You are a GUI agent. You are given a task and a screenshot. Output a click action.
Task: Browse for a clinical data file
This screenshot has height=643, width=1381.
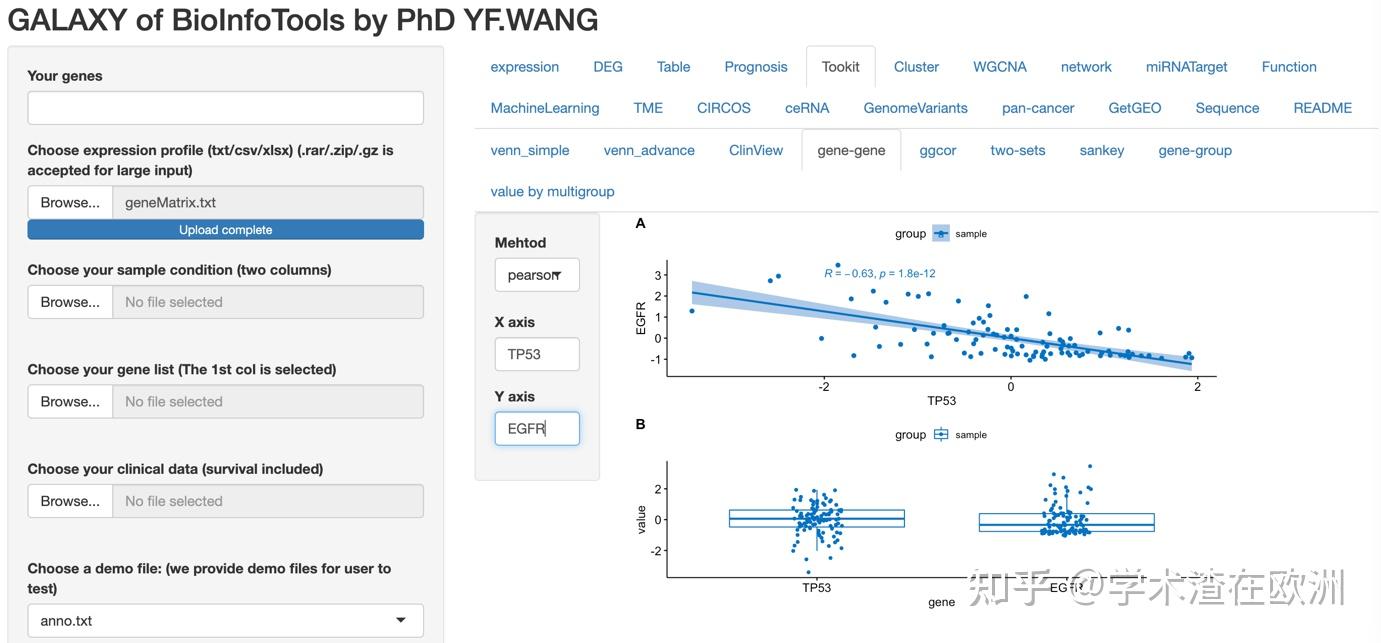(x=70, y=501)
